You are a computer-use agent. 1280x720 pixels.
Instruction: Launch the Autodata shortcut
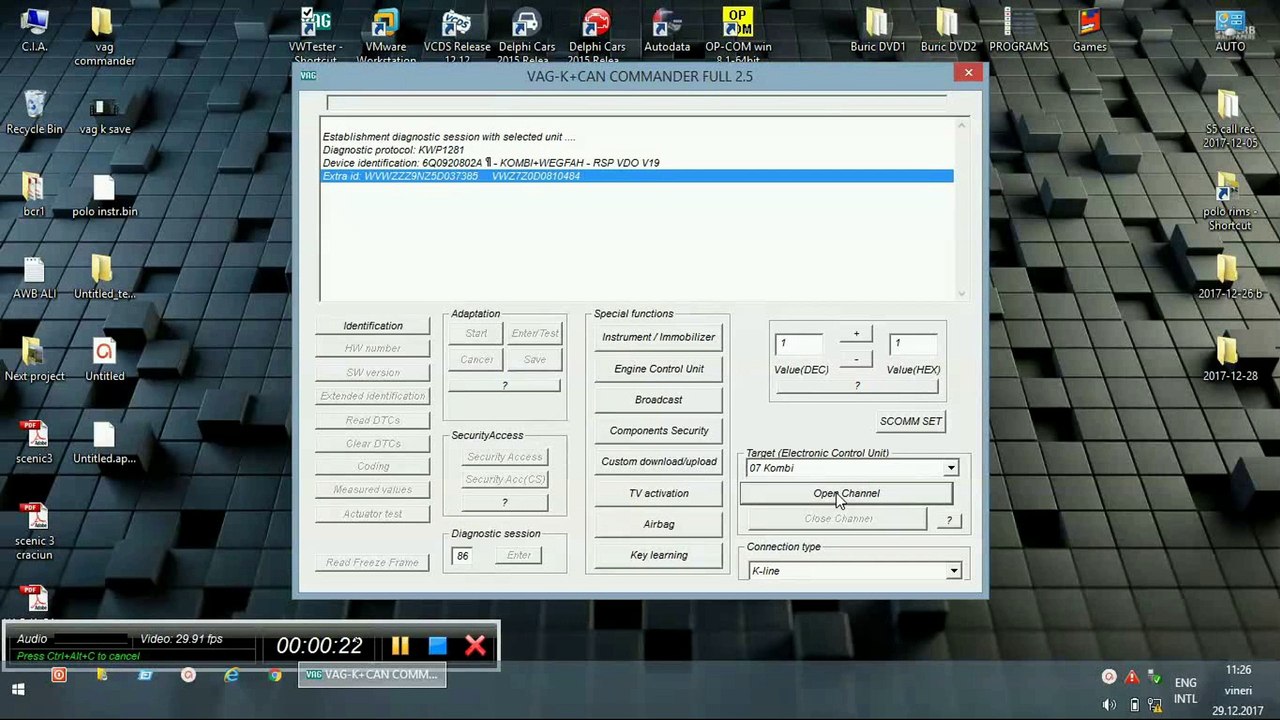point(667,31)
